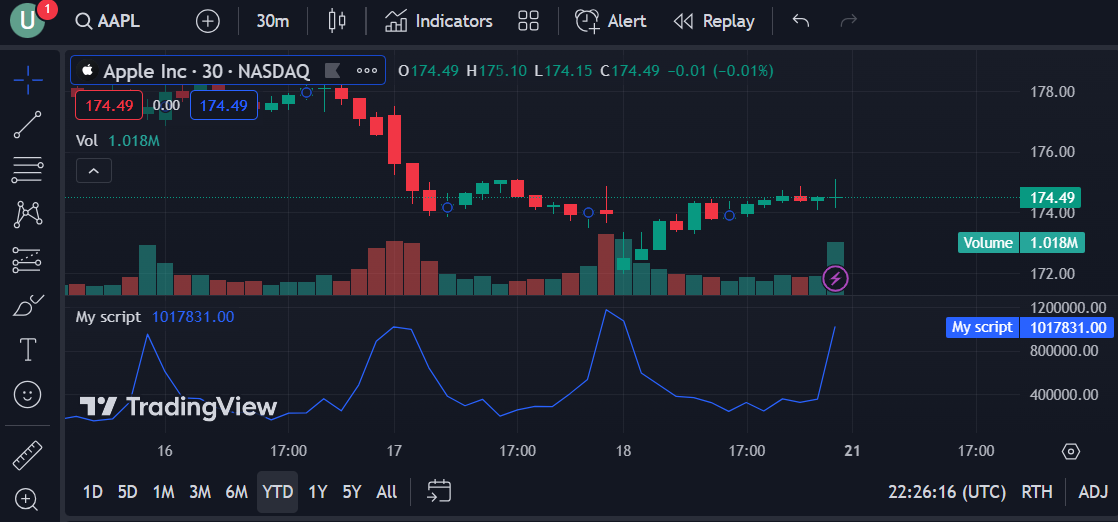Select the forecasting and measurement tool

coord(28,260)
